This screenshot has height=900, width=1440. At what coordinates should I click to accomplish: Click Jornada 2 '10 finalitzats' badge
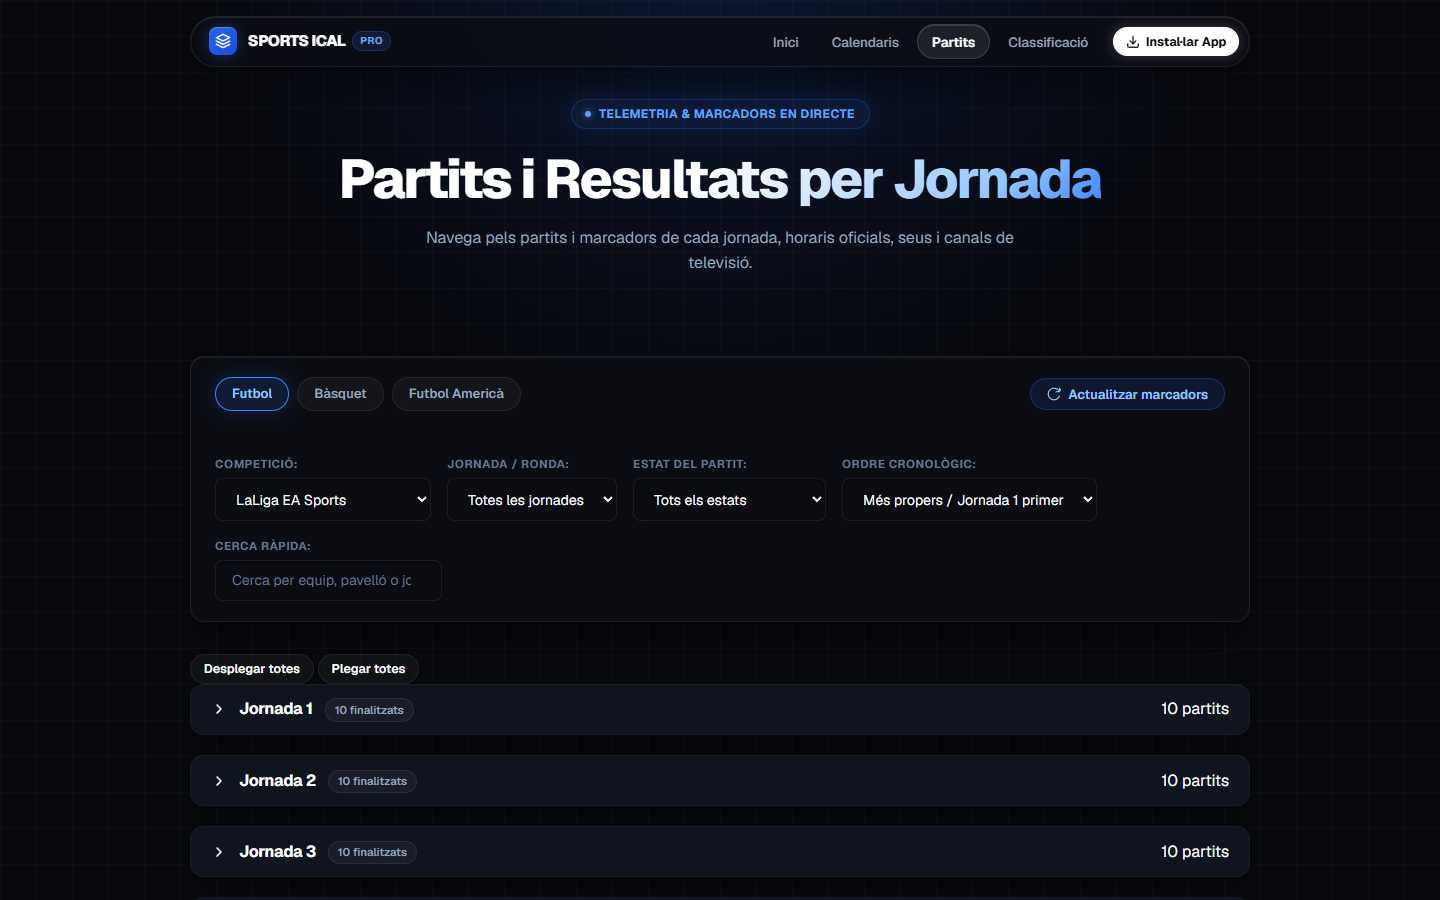372,781
